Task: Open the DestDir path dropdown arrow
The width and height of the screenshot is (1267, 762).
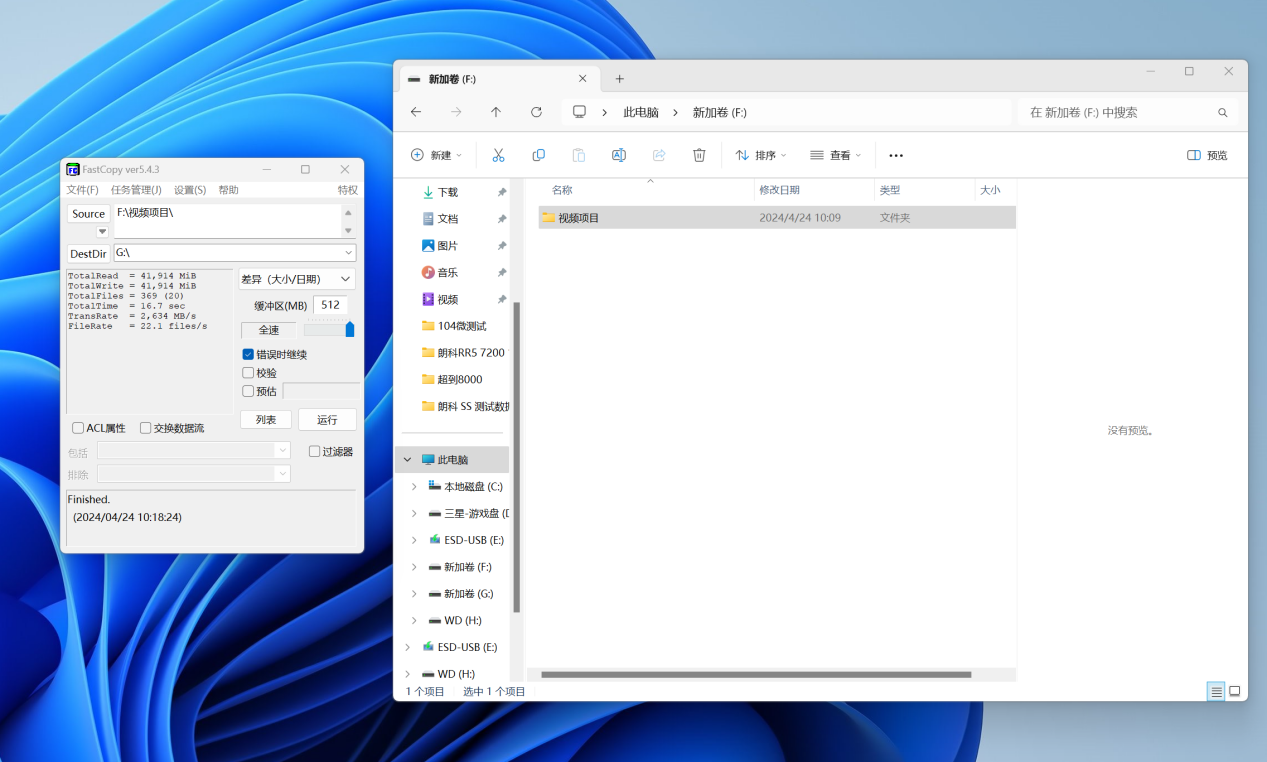Action: [x=348, y=253]
